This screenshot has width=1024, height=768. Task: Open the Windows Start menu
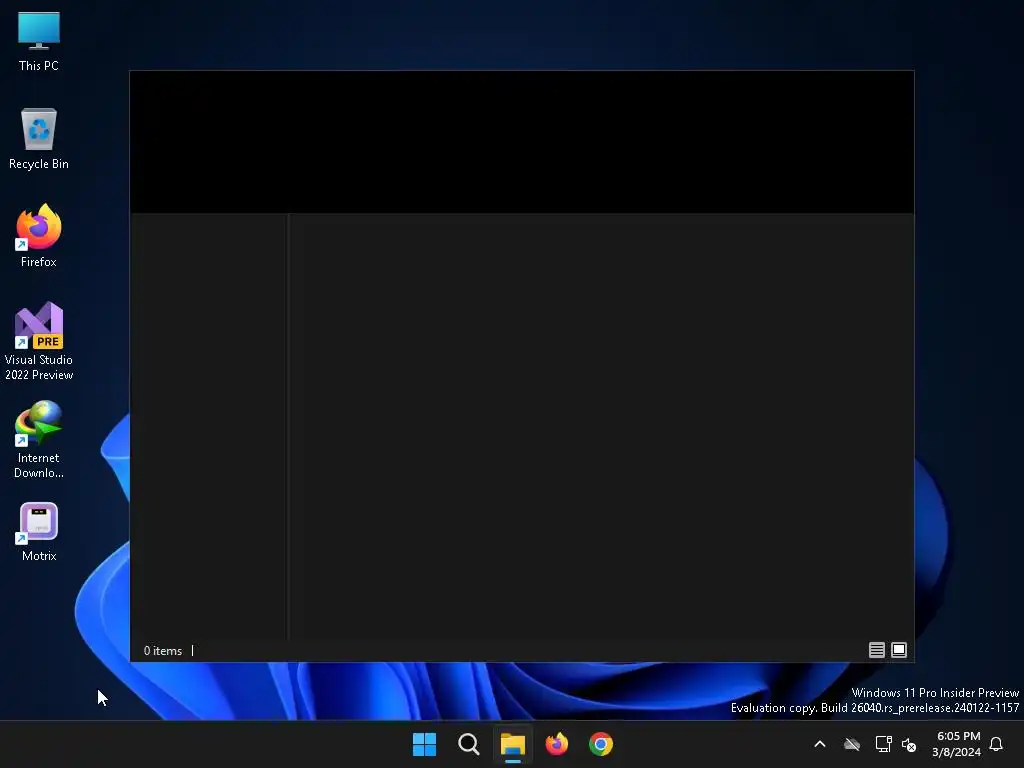(424, 744)
